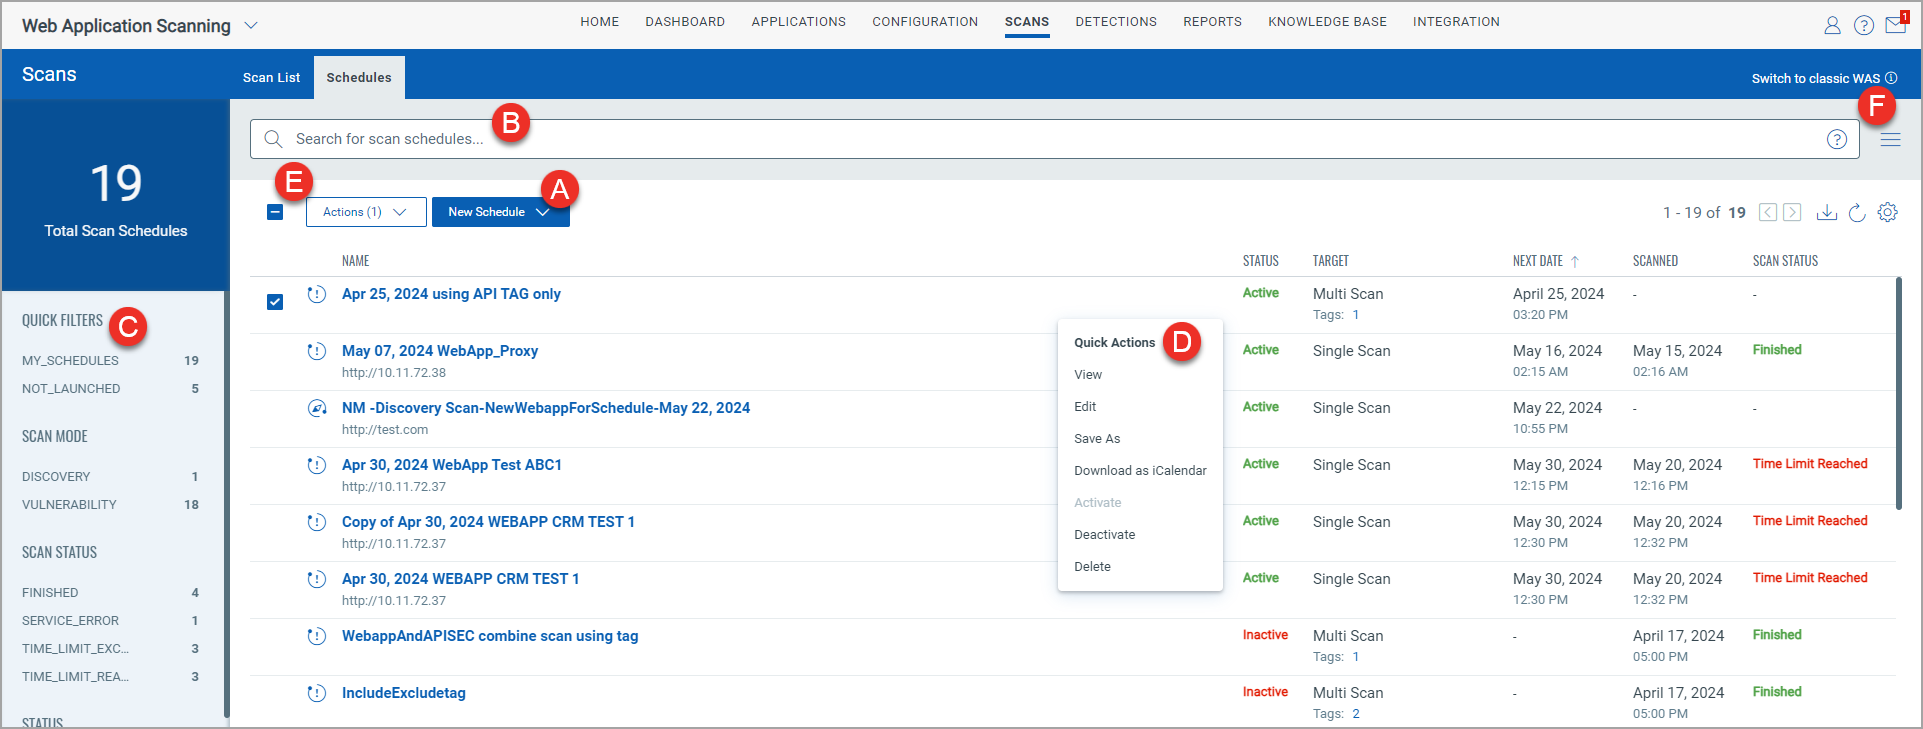Open May 07, 2024 WebApp_Proxy schedule link
This screenshot has width=1923, height=729.
[x=440, y=351]
